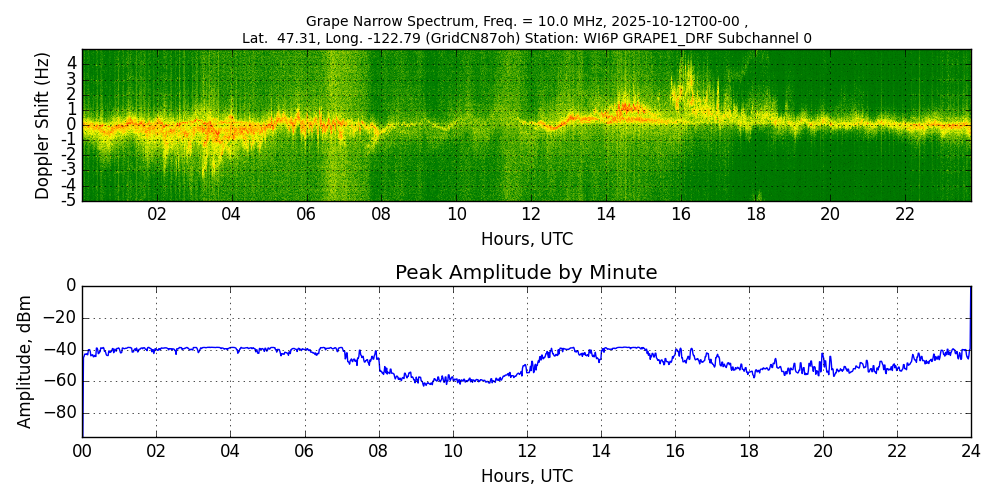Click "Hours, UTC" label below the spectrogram
The width and height of the screenshot is (1000, 500).
tap(526, 240)
